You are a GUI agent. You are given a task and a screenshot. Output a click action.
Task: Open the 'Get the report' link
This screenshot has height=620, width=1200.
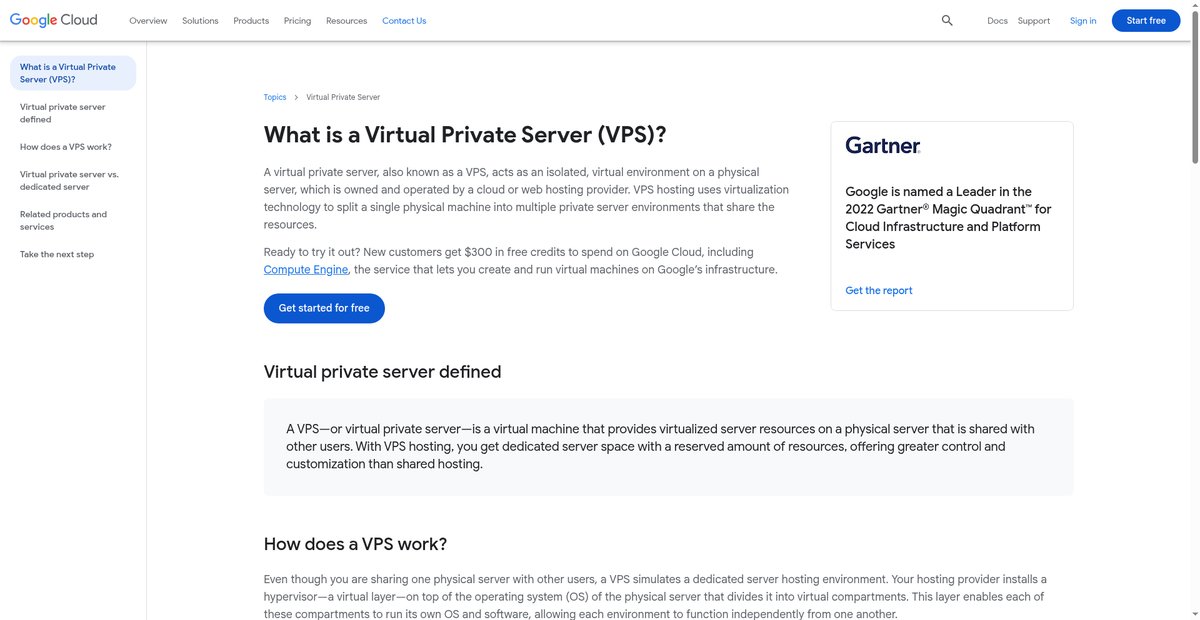(879, 290)
